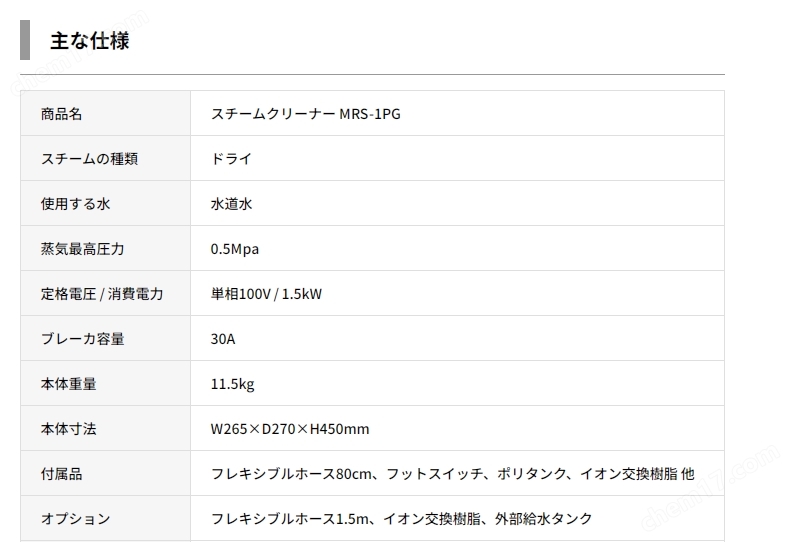Click the ドライ steam type value
The image size is (791, 542).
point(231,158)
